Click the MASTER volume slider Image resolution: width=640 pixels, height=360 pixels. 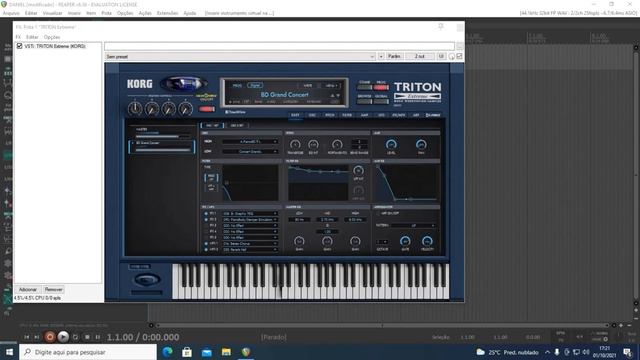pyautogui.click(x=162, y=136)
